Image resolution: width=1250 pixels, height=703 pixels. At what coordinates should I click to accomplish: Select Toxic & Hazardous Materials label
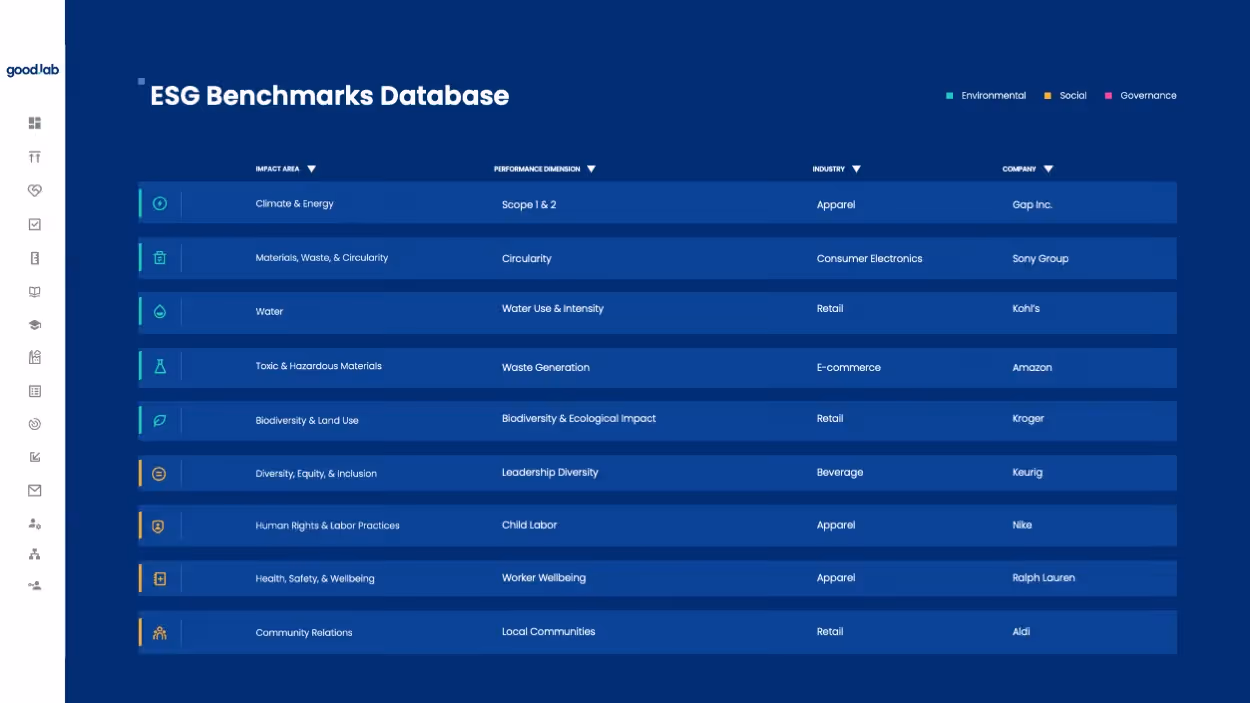(319, 366)
